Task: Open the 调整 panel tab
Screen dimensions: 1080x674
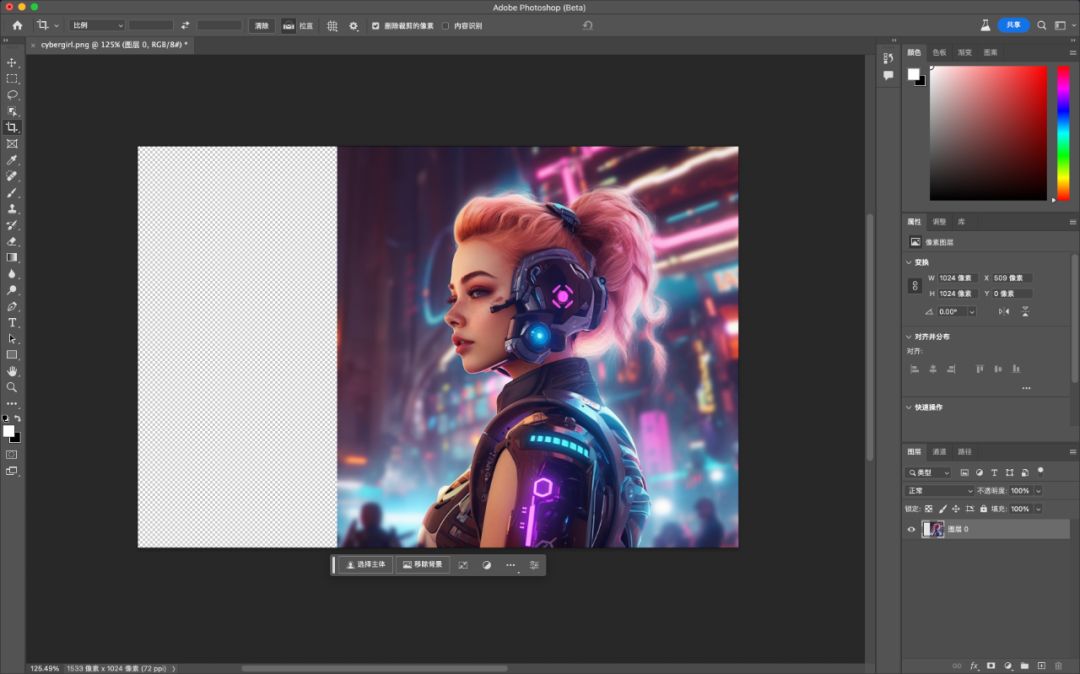Action: [x=939, y=221]
